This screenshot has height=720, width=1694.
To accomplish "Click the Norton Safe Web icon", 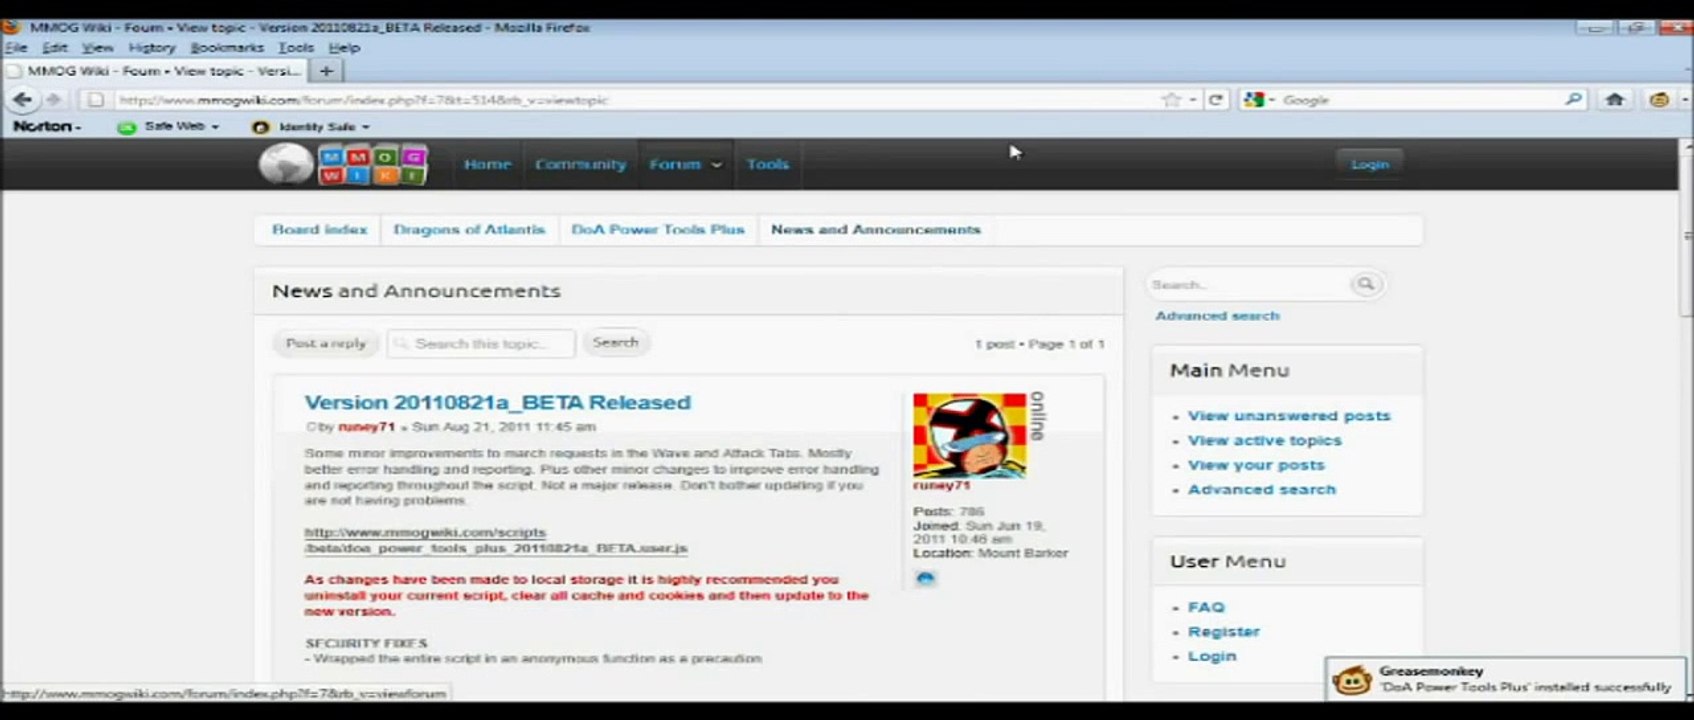I will (126, 127).
